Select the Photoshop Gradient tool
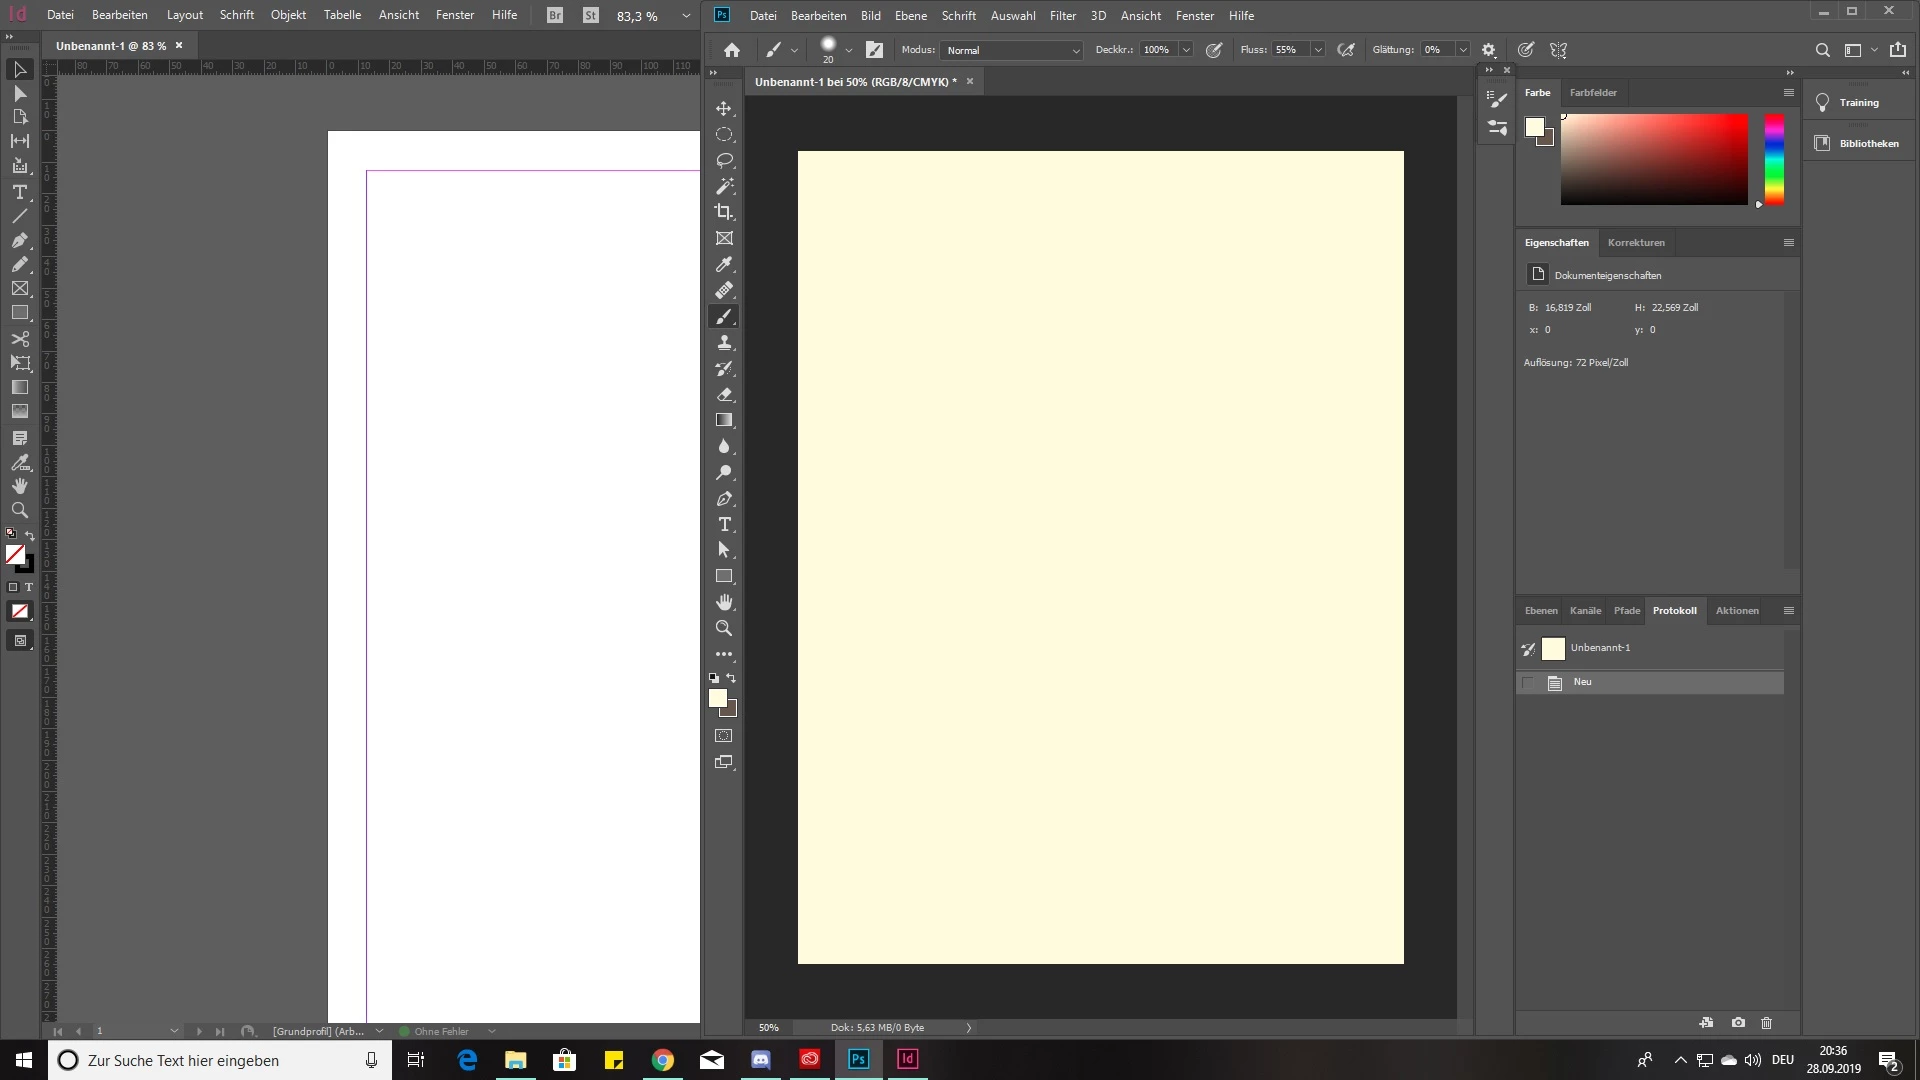 click(724, 420)
